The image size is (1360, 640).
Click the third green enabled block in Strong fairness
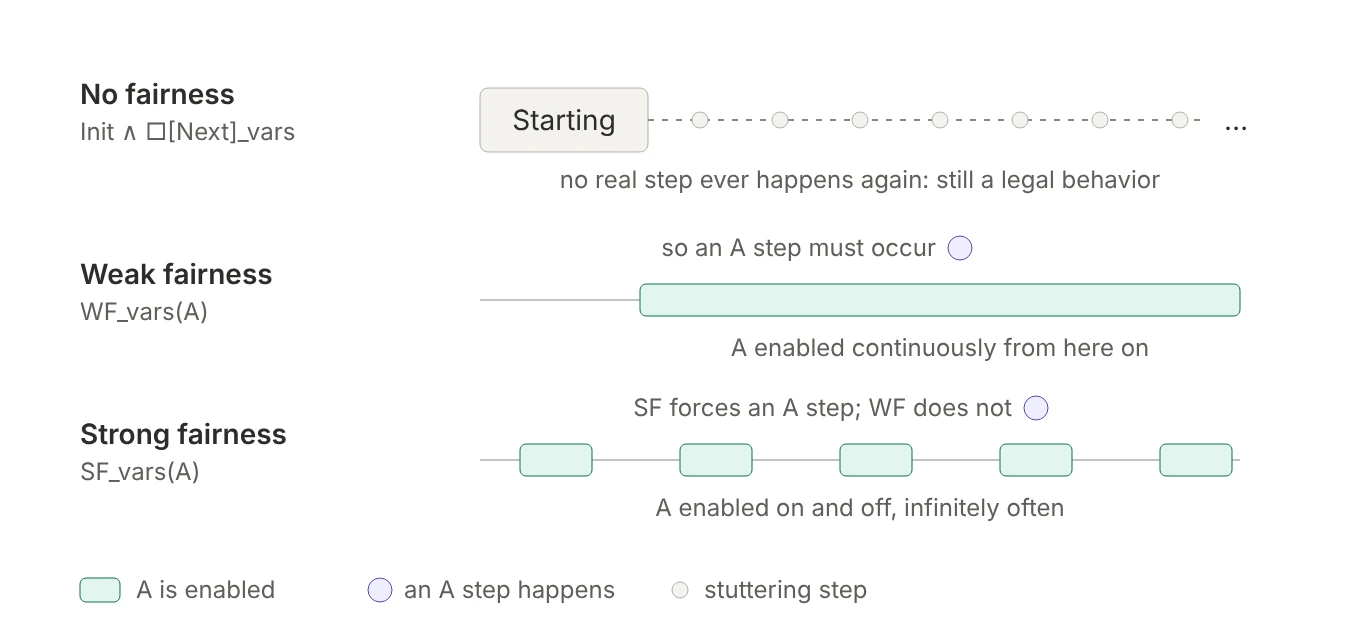[x=876, y=460]
